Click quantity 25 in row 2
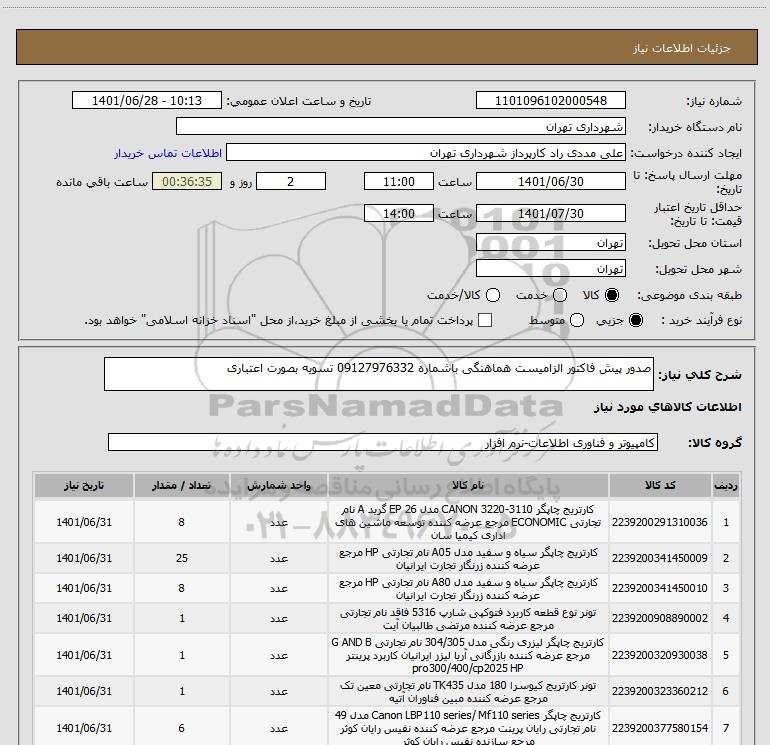This screenshot has width=770, height=745. [182, 558]
